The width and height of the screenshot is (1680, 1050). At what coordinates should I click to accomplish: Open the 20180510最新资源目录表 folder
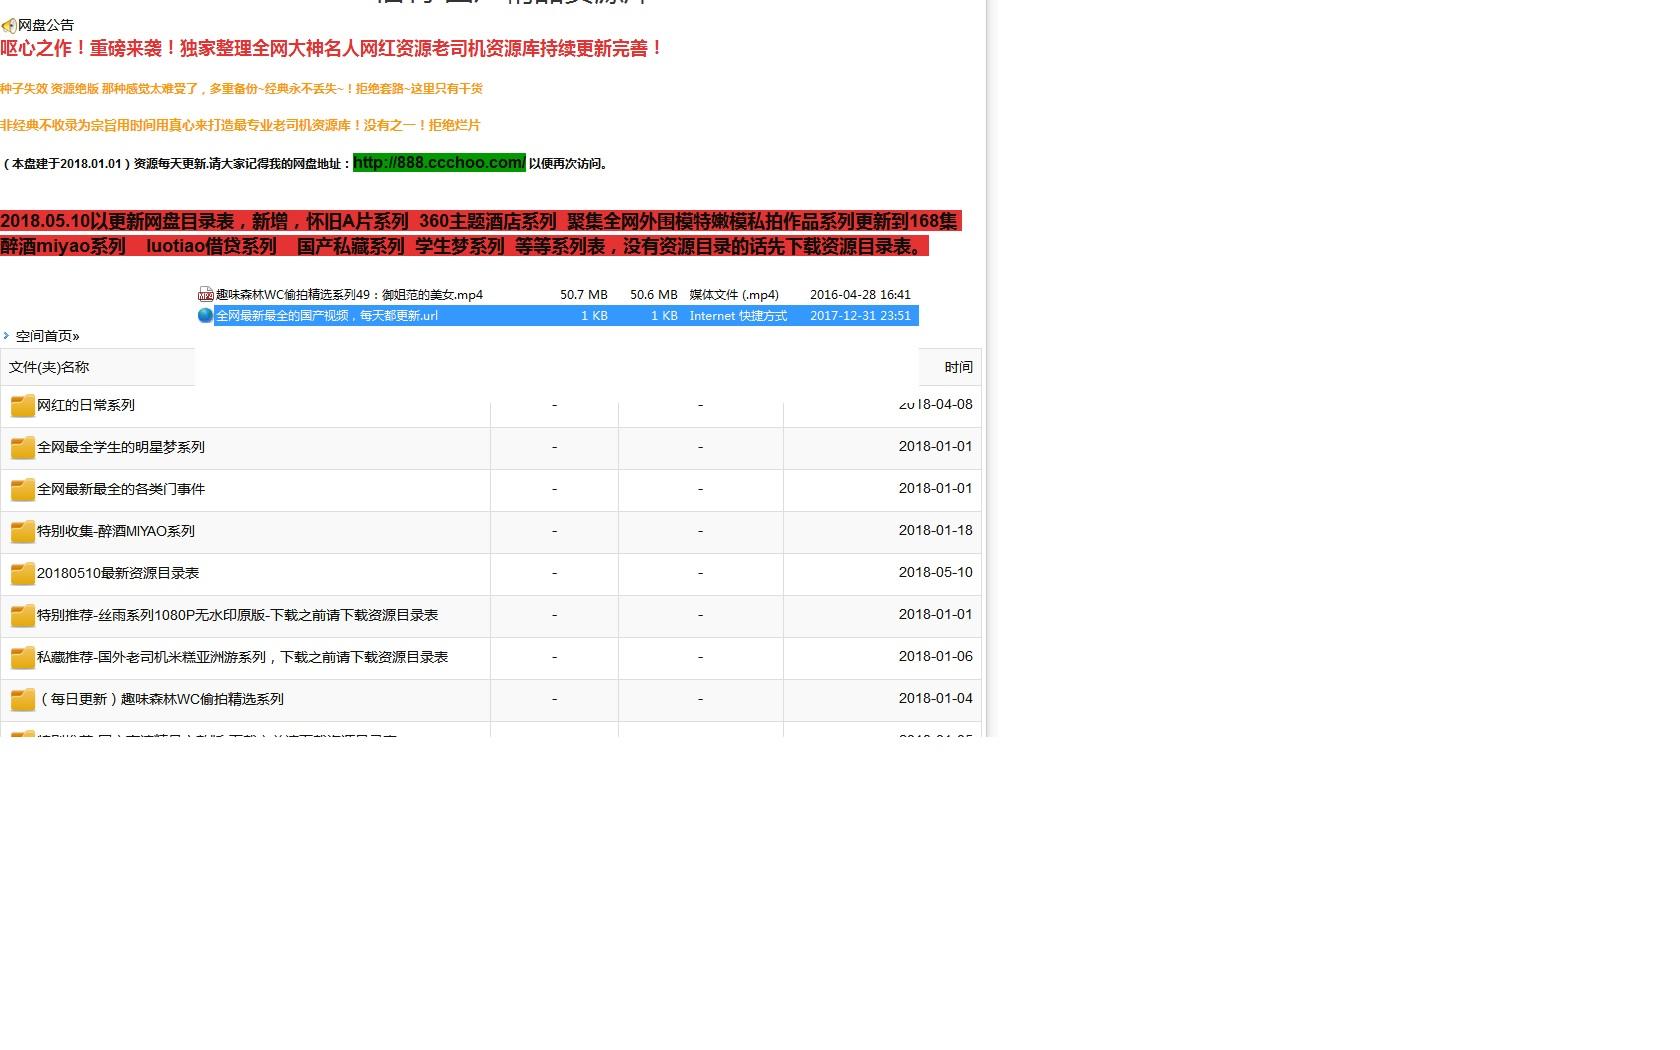[118, 573]
